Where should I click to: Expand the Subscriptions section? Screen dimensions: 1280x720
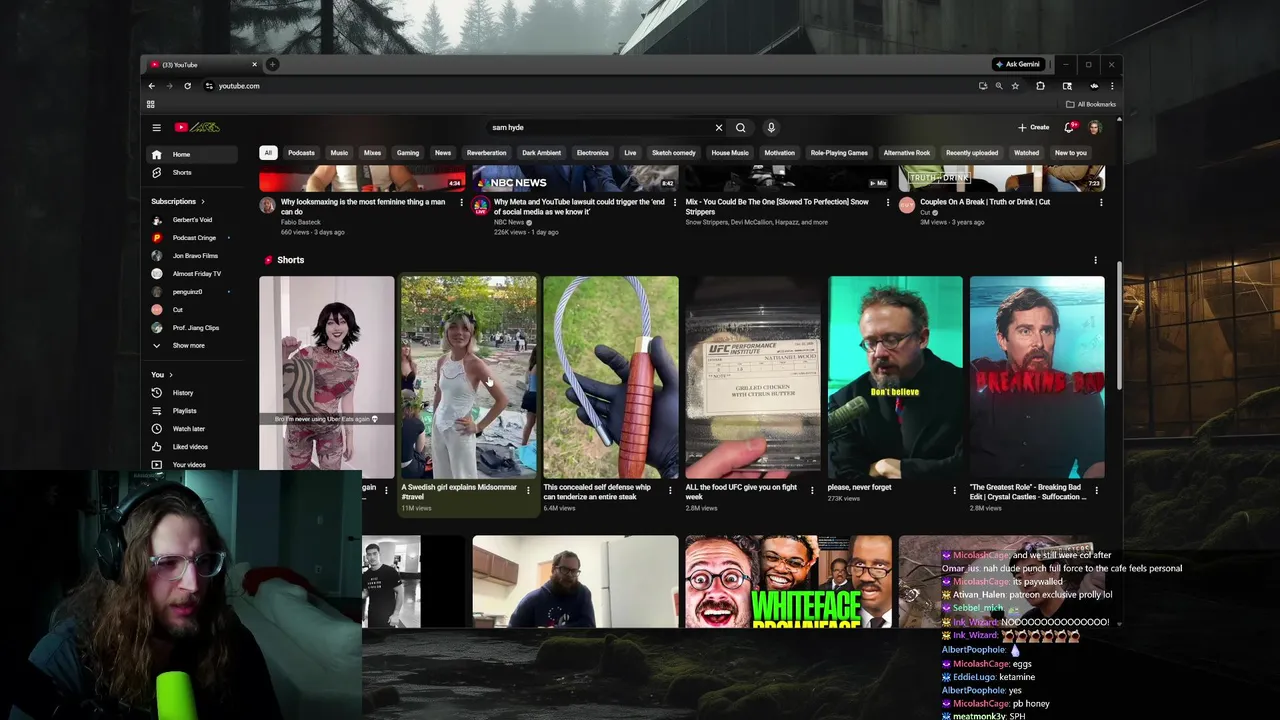pos(178,201)
